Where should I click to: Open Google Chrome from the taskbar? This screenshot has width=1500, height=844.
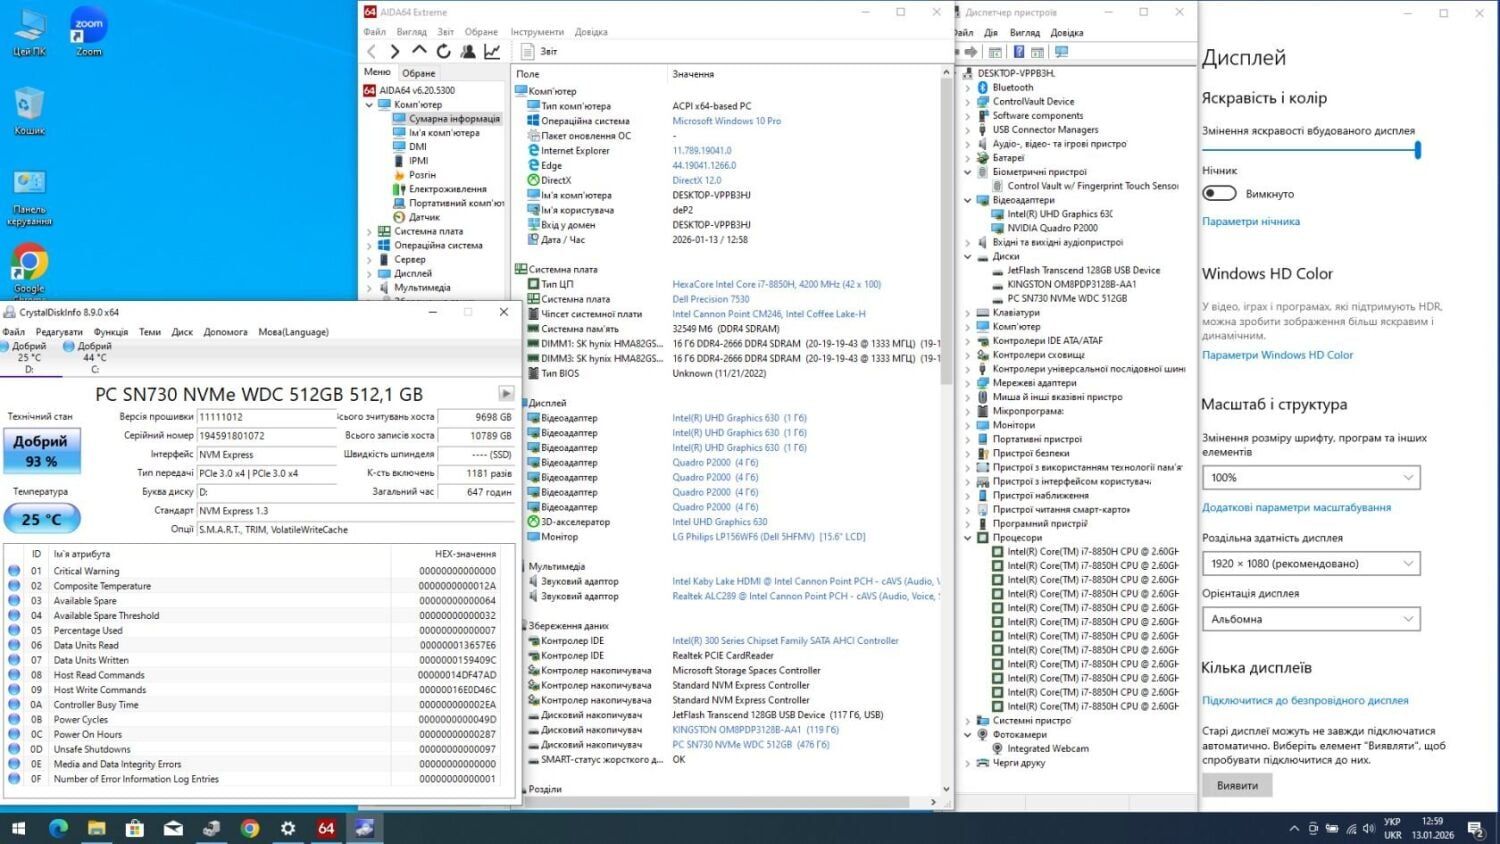tap(250, 828)
